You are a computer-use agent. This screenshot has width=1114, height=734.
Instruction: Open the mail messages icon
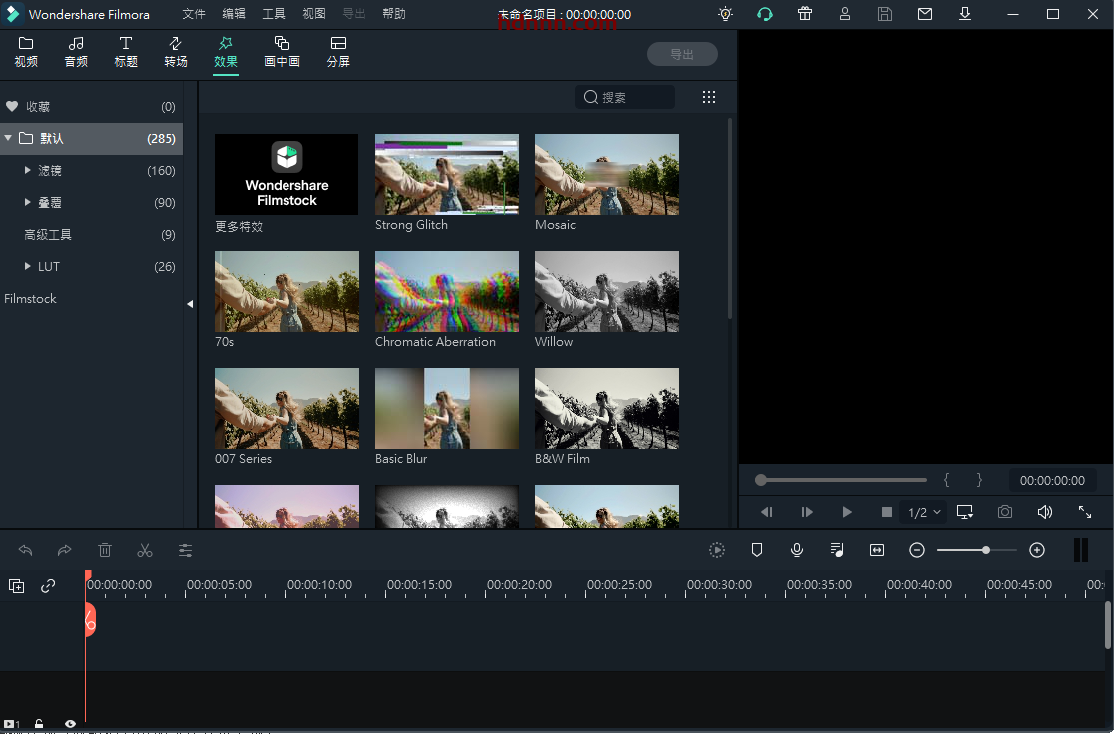[x=925, y=14]
